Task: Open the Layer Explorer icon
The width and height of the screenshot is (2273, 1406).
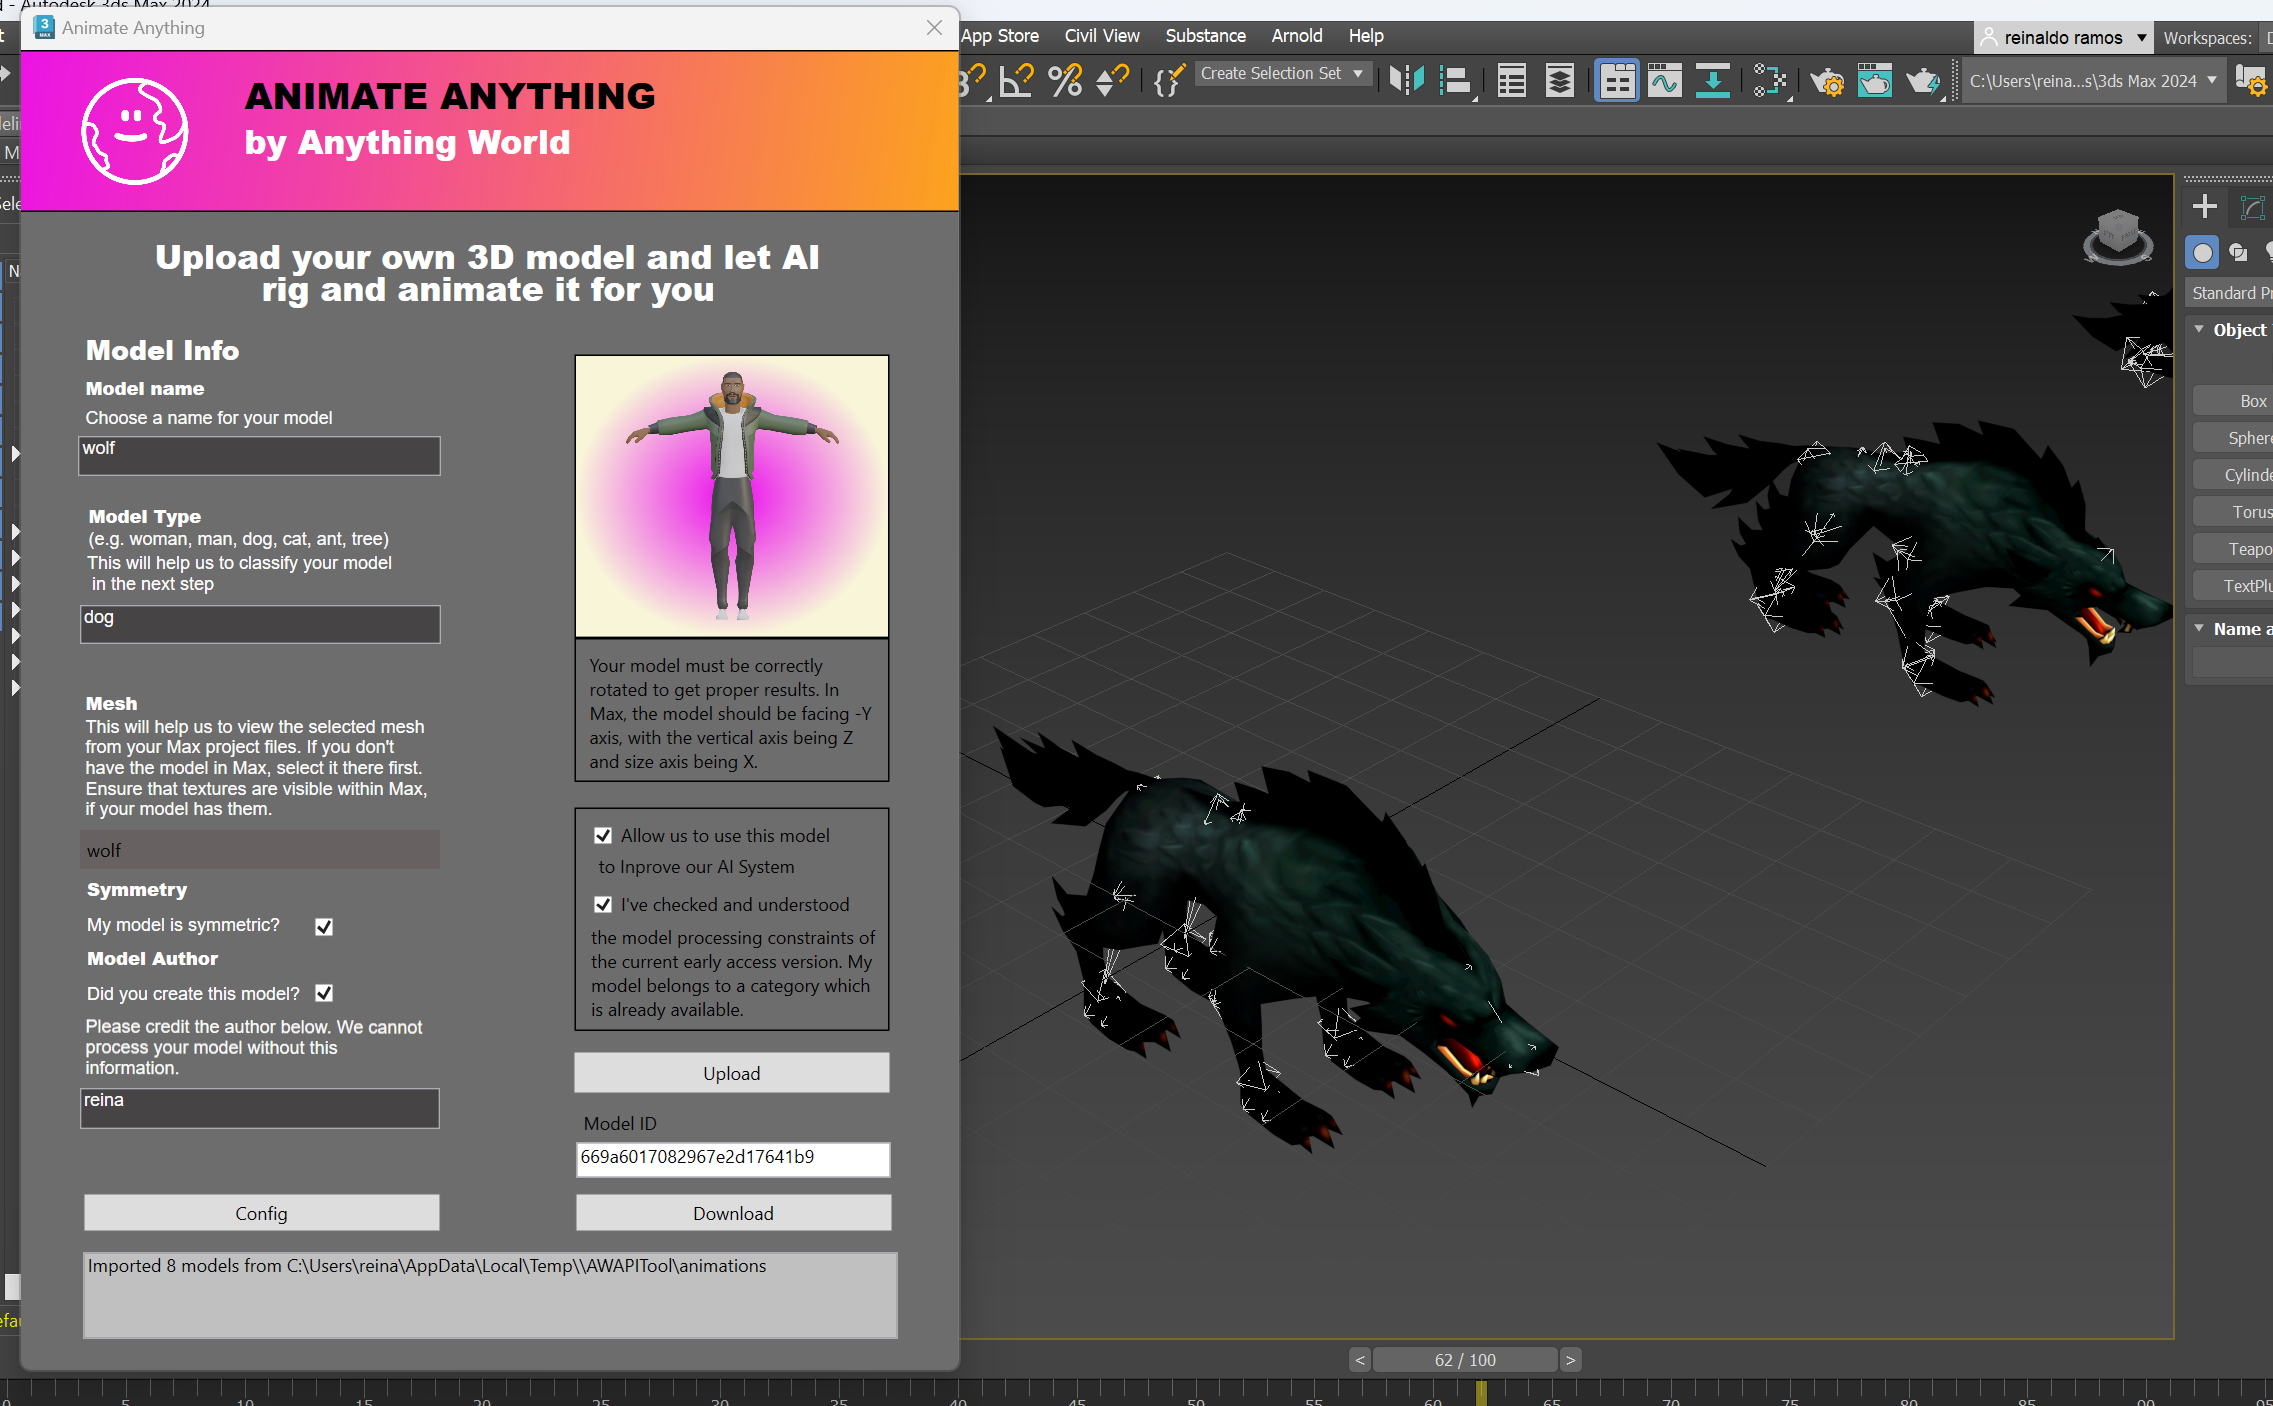Action: point(1559,80)
